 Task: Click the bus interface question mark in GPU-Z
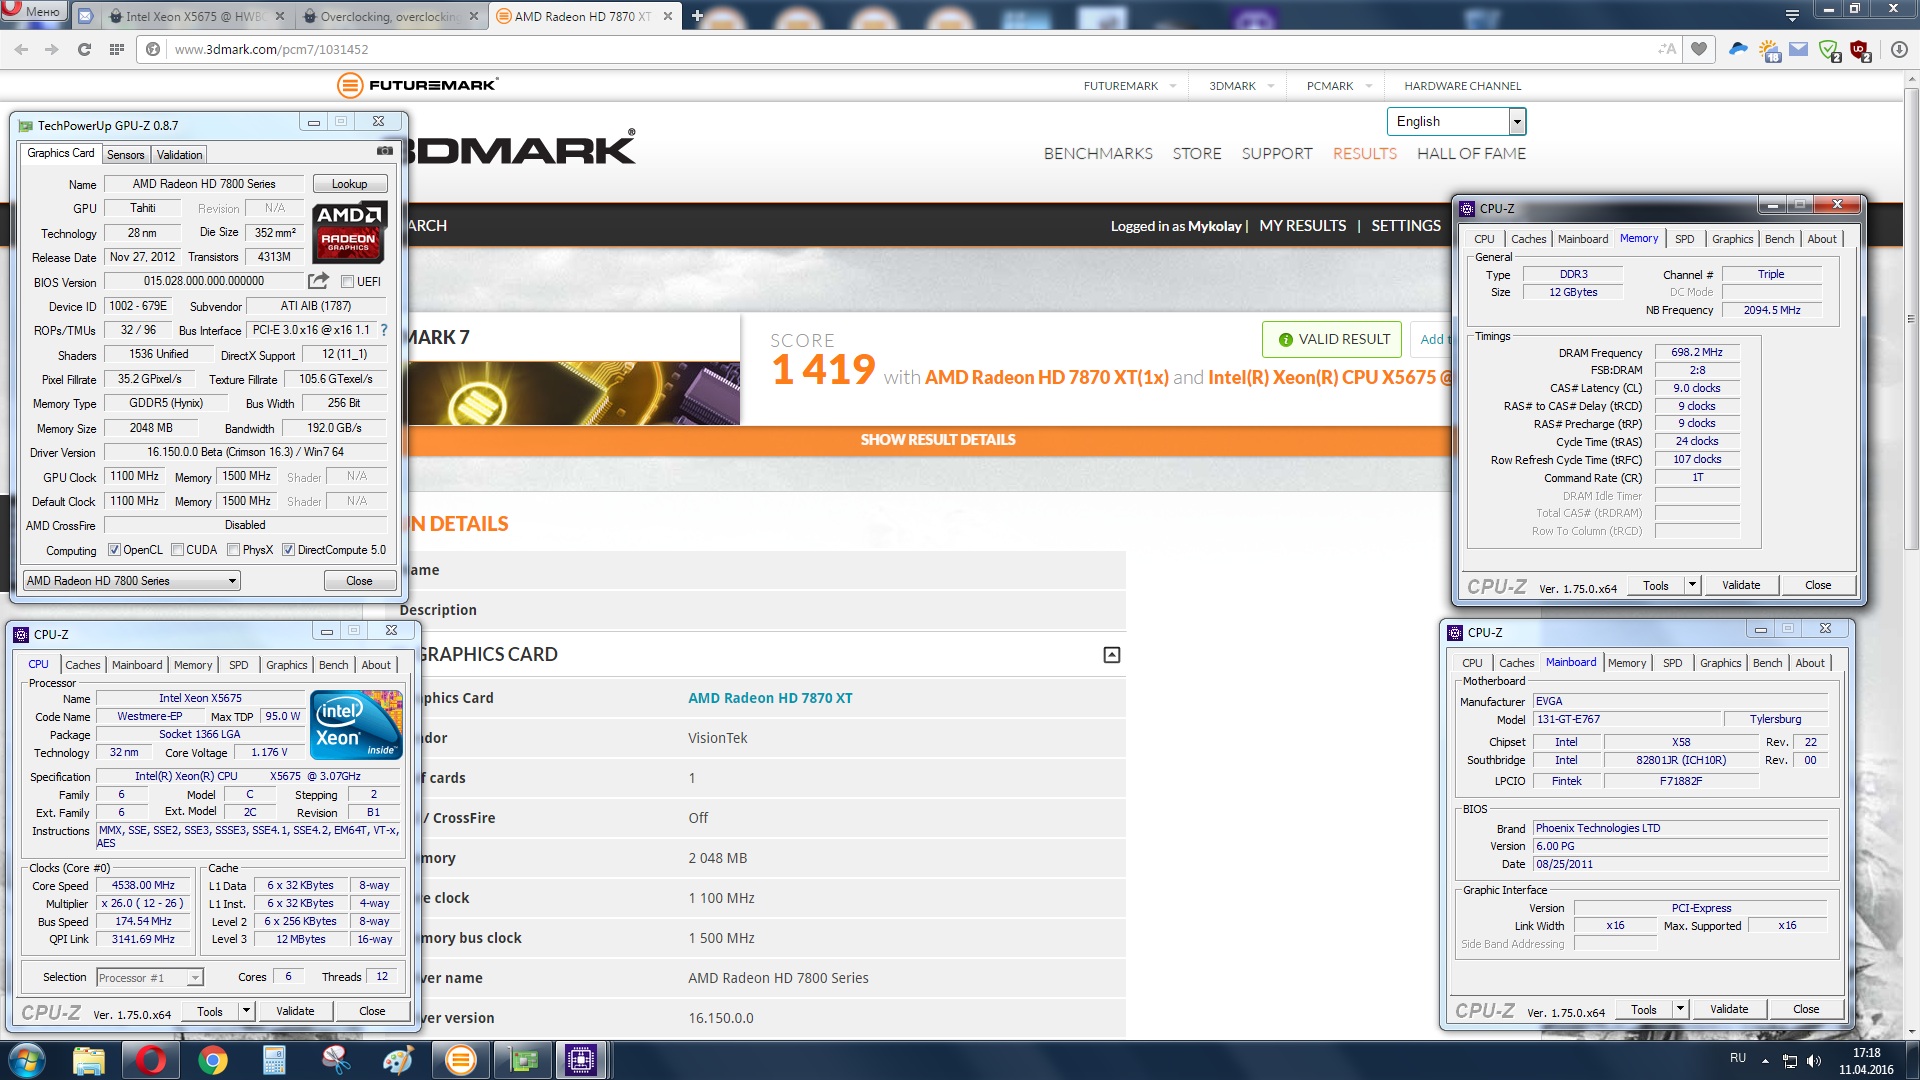383,330
